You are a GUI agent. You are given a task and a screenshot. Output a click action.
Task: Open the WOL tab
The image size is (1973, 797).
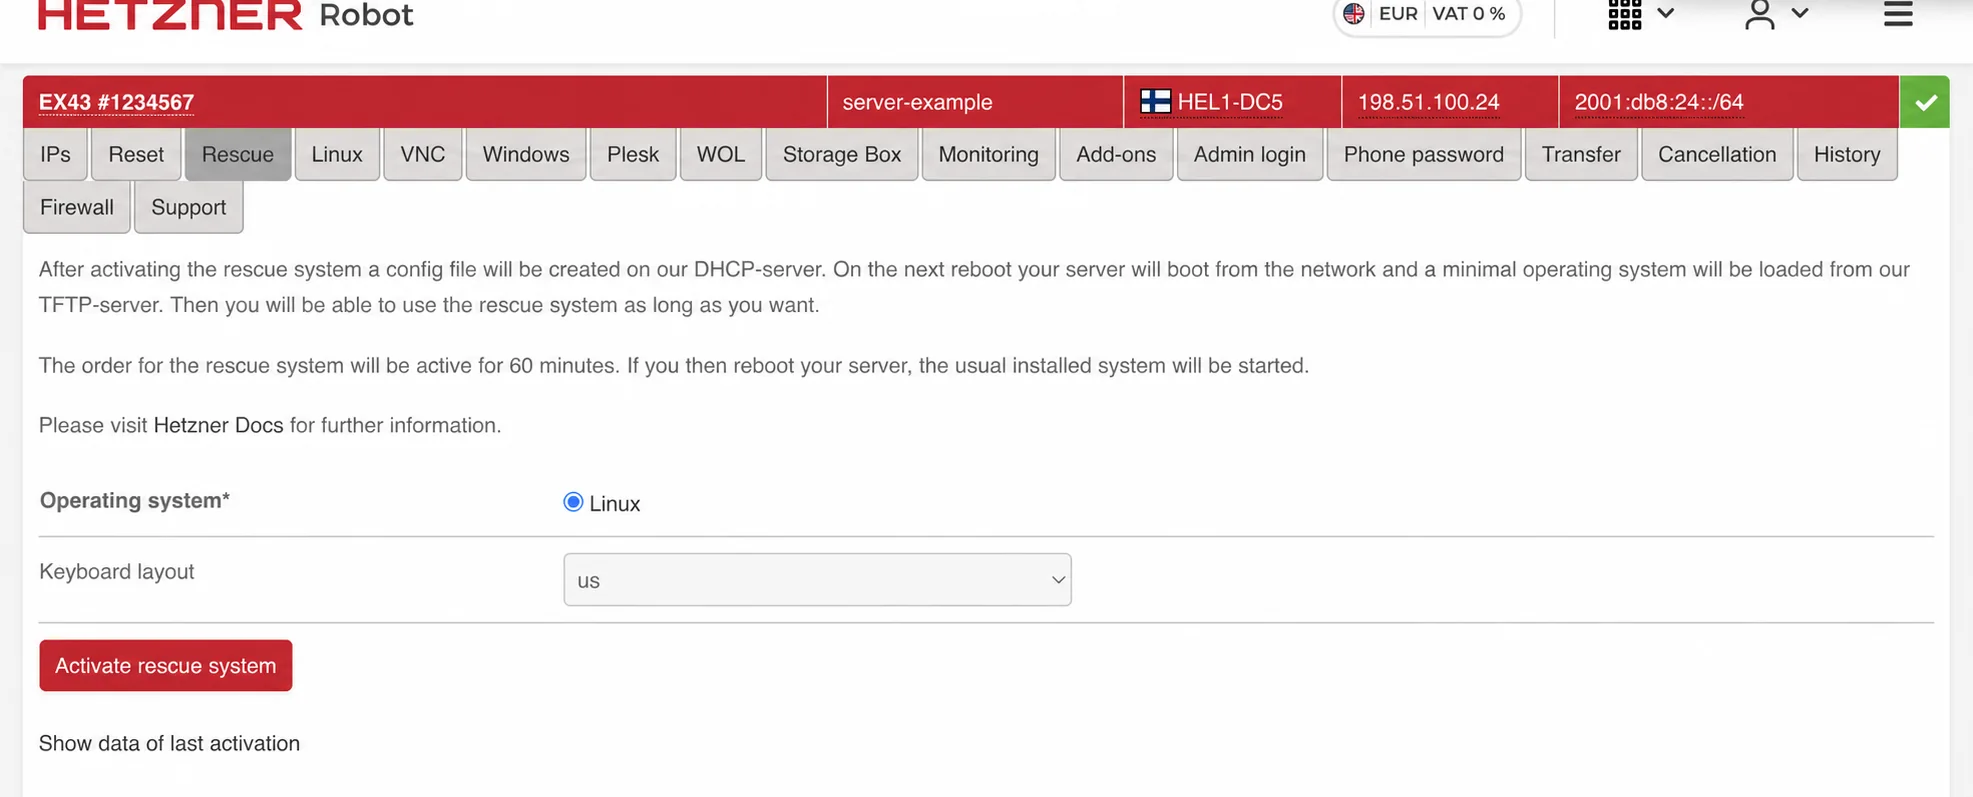coord(721,154)
